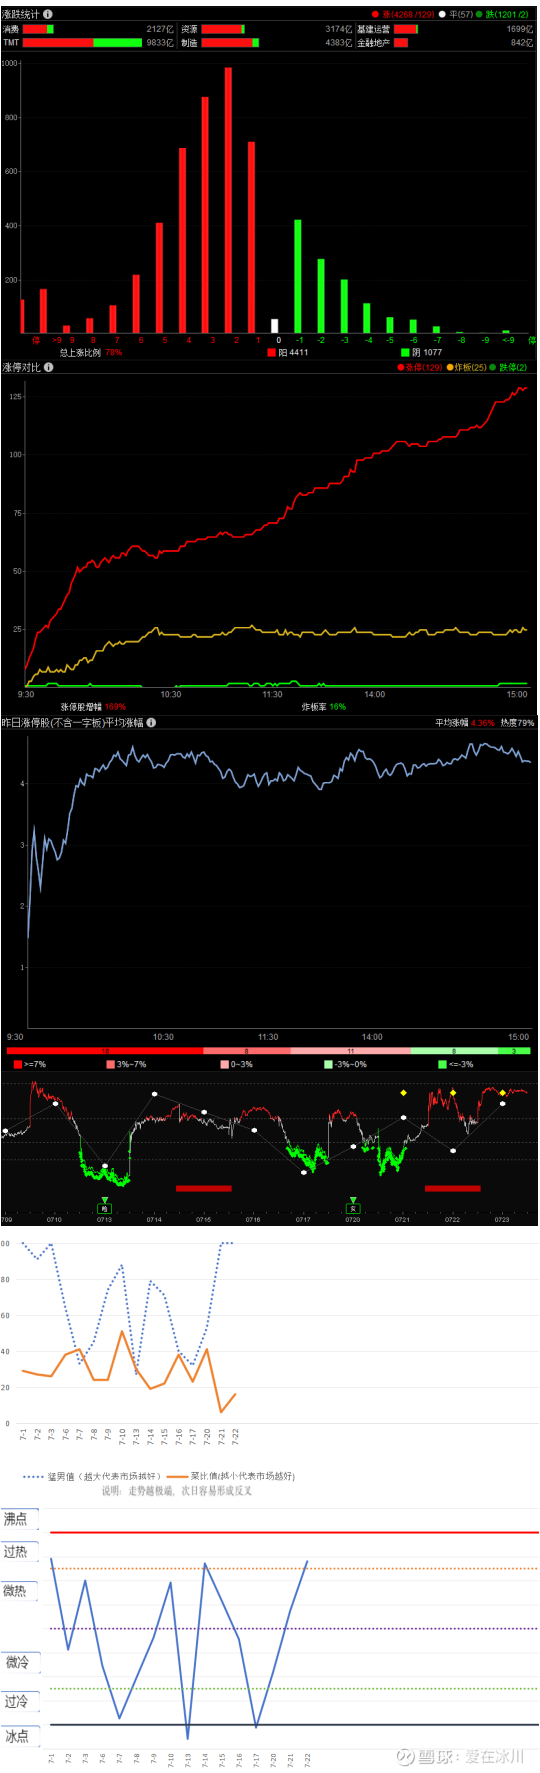Click the green 阴 1077 legend square
Screen dimensions: 540x1773
pos(405,352)
